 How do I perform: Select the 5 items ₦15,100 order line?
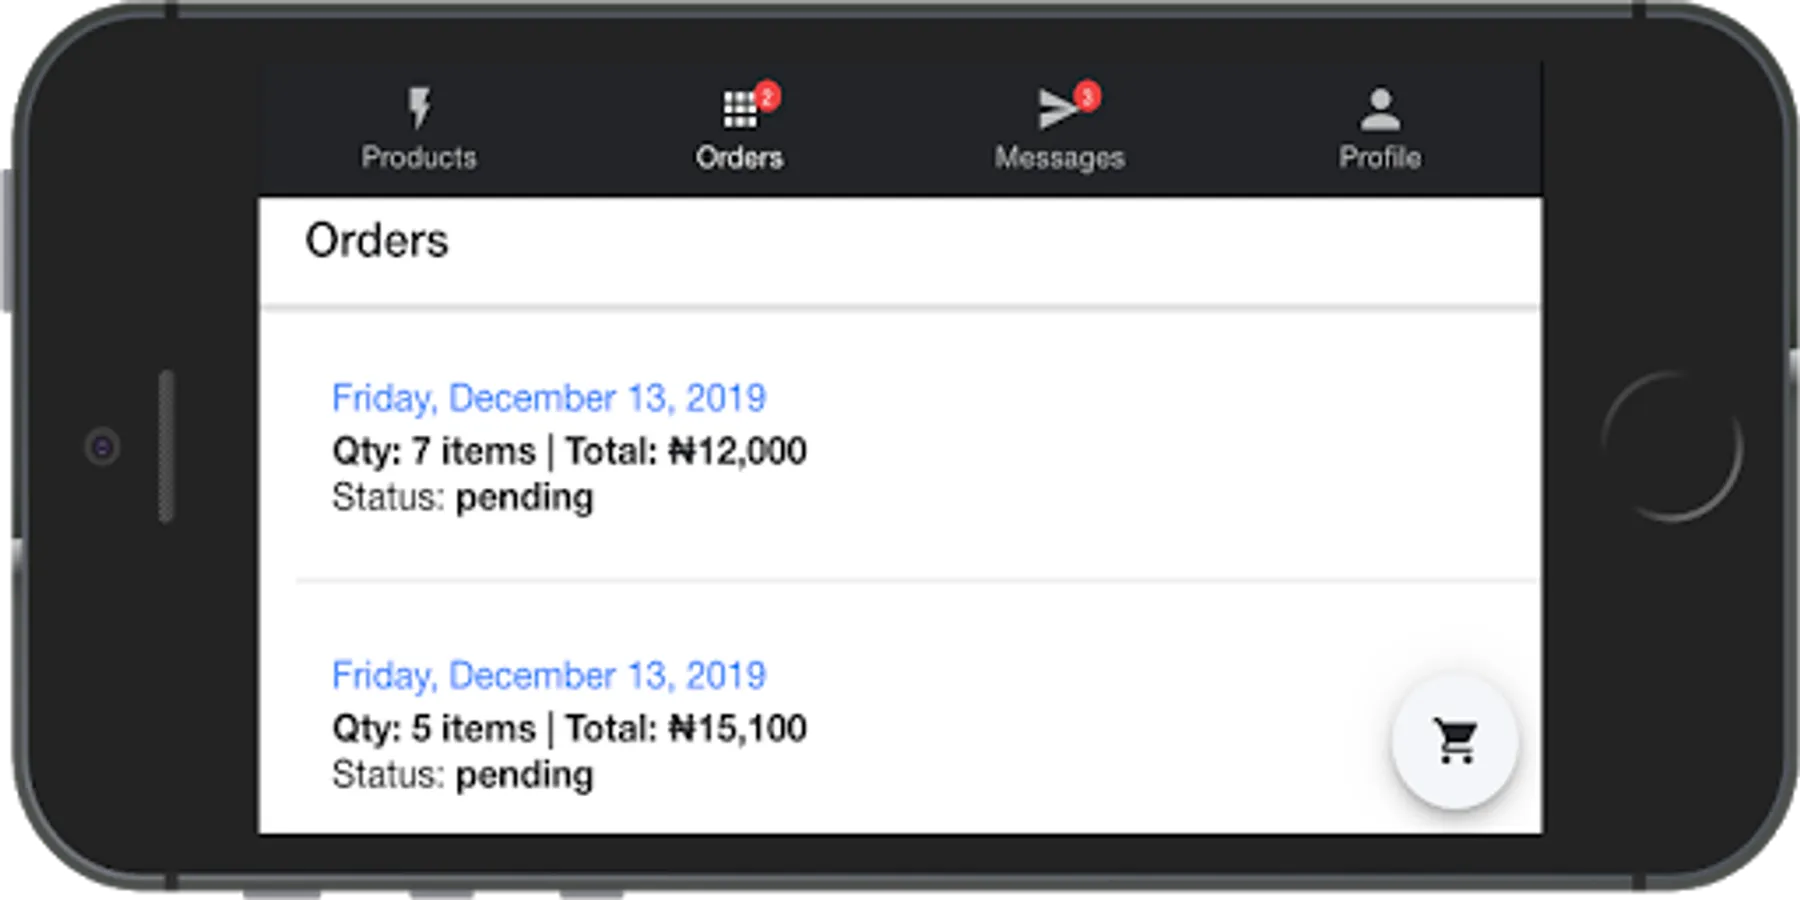(x=569, y=729)
